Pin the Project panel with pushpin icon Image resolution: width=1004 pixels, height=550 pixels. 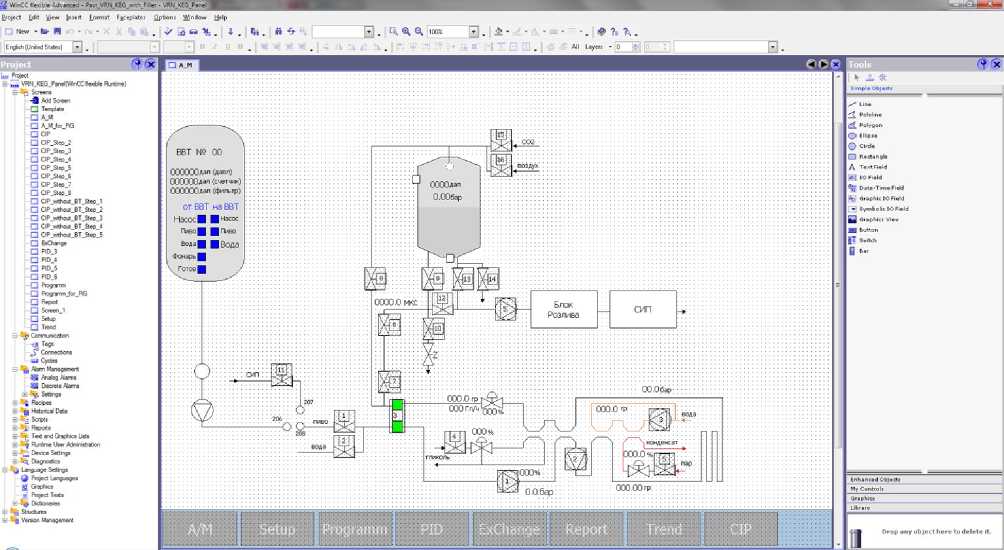(x=137, y=64)
